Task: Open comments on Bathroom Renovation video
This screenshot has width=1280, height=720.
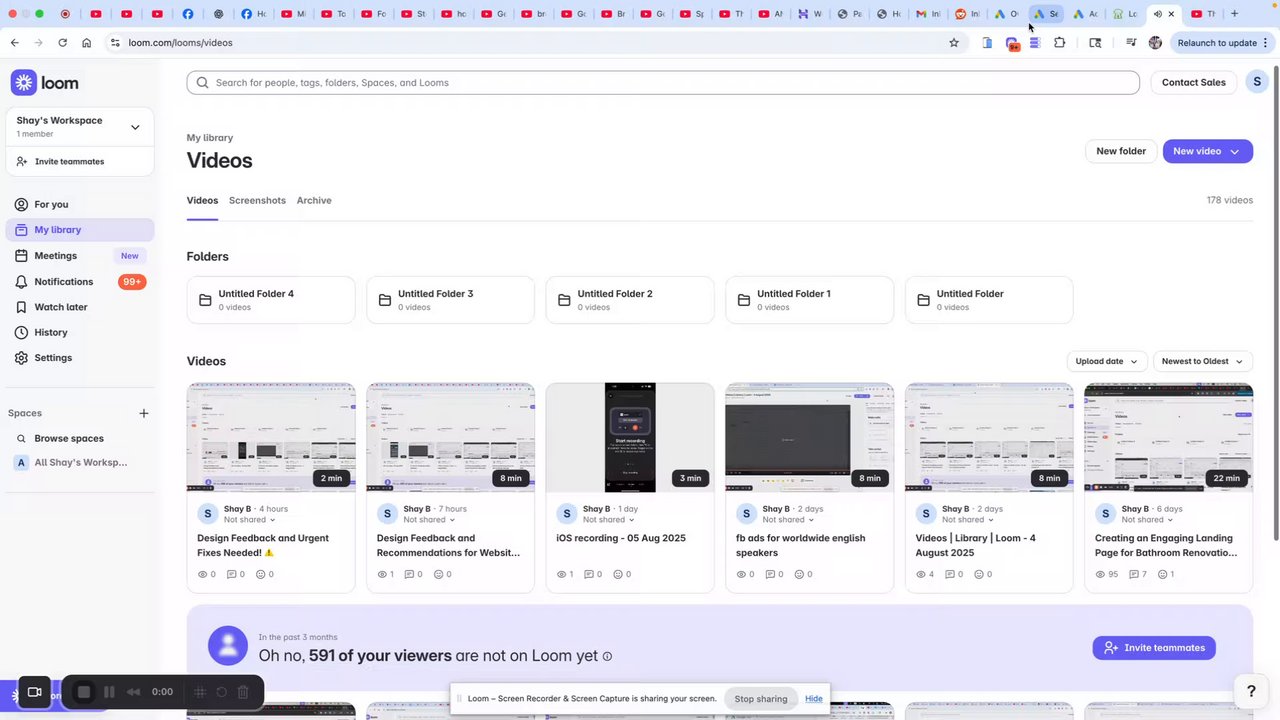Action: pyautogui.click(x=1136, y=574)
